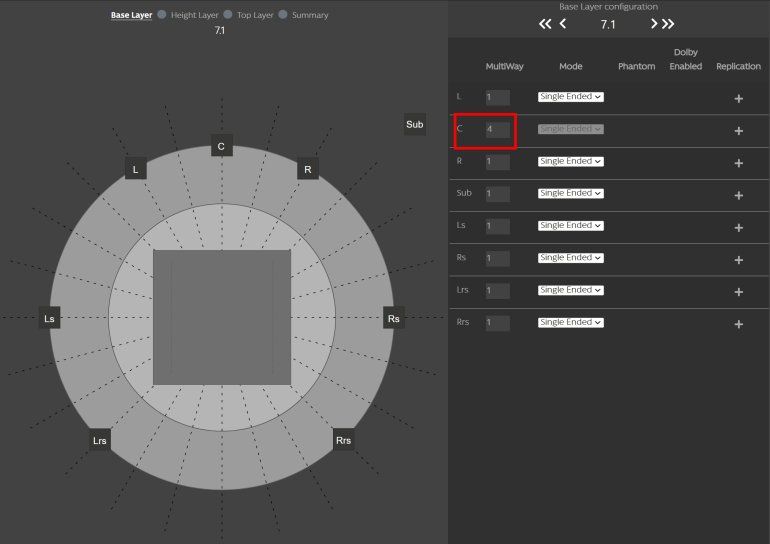The width and height of the screenshot is (770, 544).
Task: Click the skip-to-last double right arrow
Action: [x=668, y=23]
